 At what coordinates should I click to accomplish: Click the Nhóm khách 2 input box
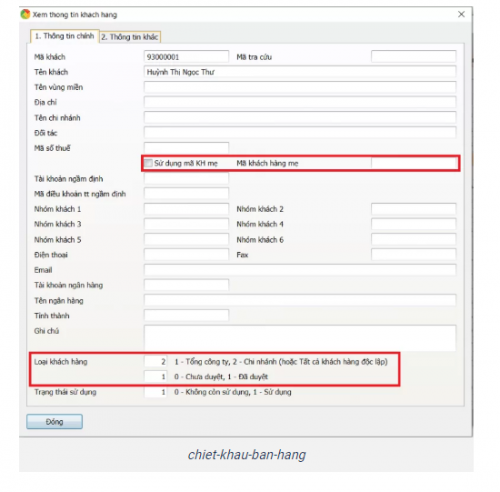coord(414,209)
